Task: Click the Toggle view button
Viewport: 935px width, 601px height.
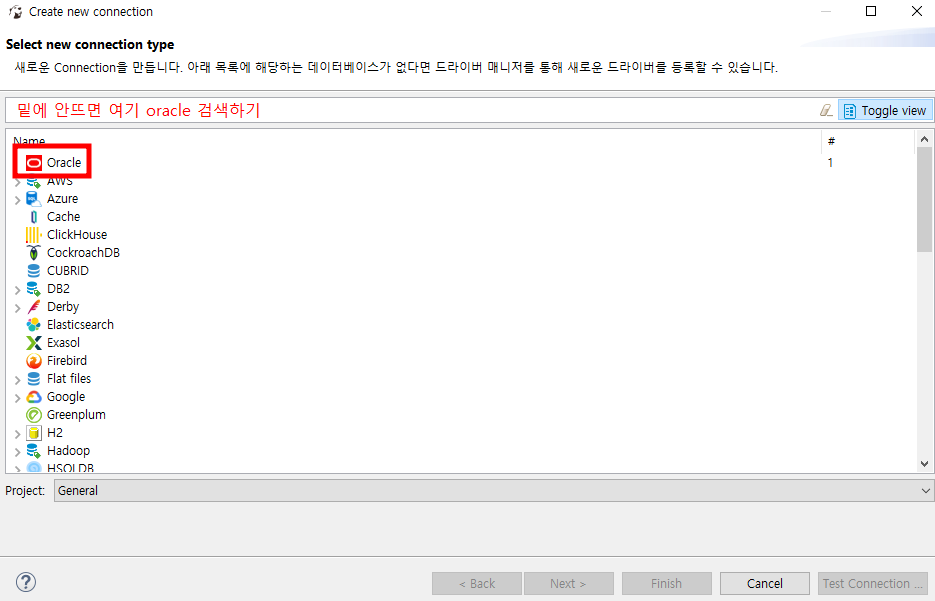Action: coord(885,110)
